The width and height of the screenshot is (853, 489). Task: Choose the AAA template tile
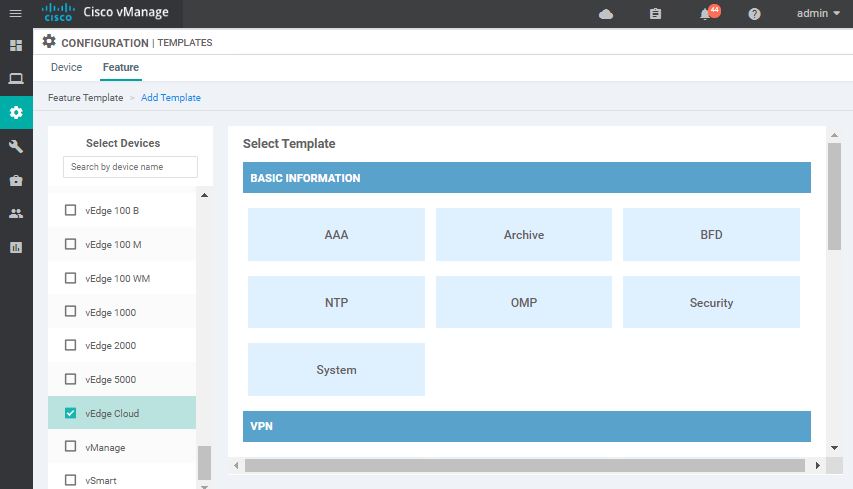(x=336, y=235)
